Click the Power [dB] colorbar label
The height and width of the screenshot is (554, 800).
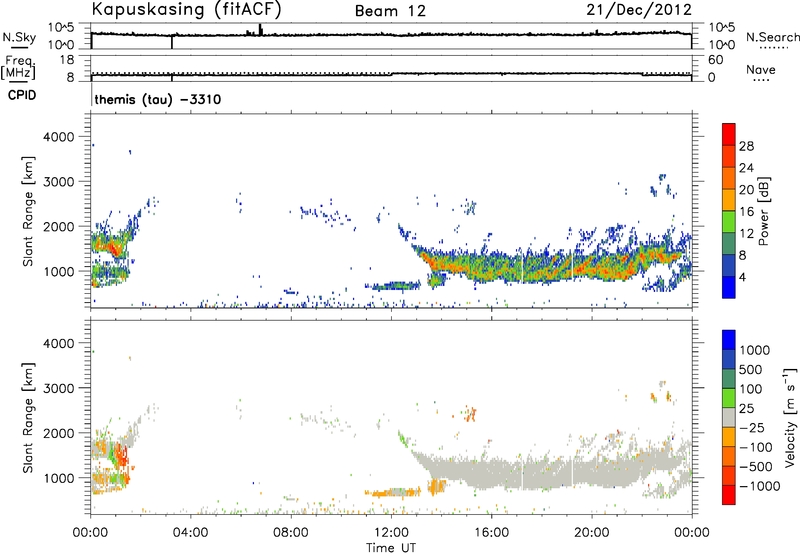coord(763,211)
